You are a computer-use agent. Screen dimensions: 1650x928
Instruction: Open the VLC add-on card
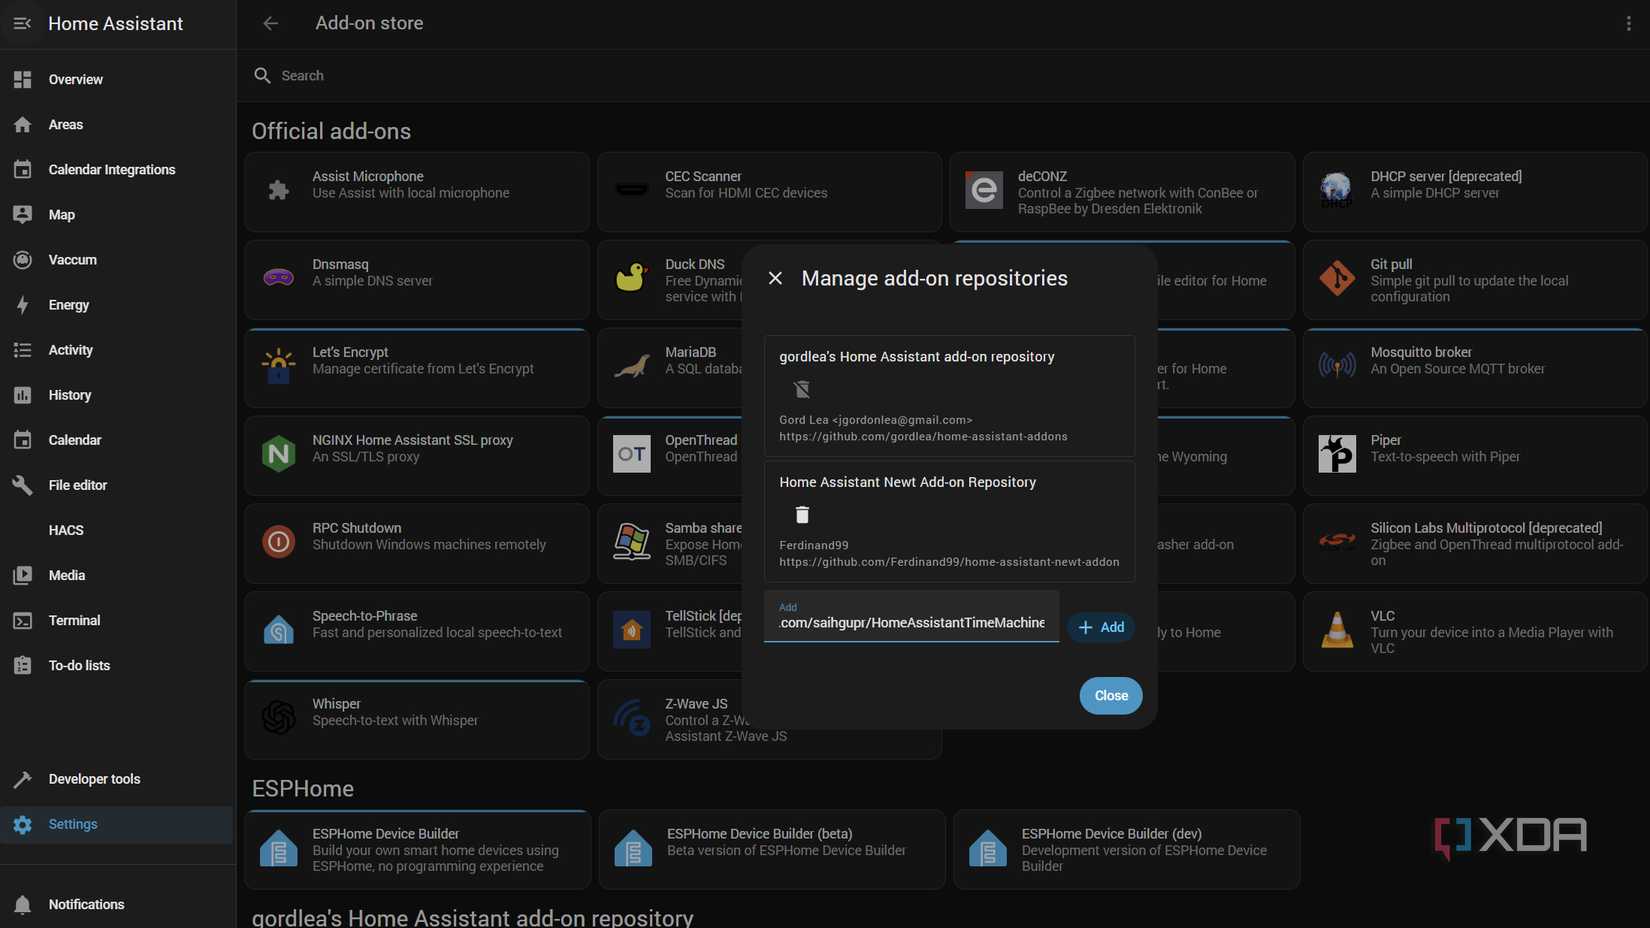[x=1475, y=632]
